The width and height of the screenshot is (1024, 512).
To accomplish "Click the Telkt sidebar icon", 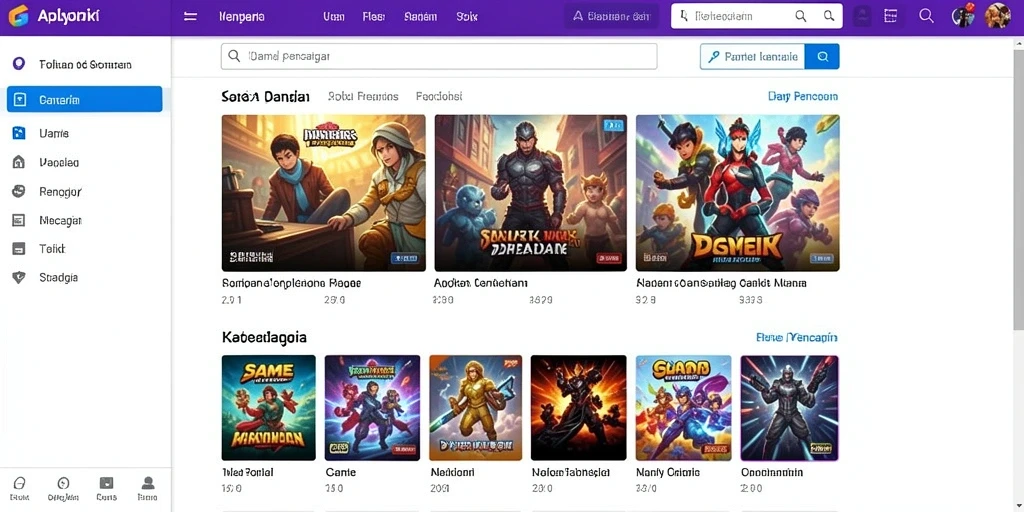I will click(x=19, y=249).
